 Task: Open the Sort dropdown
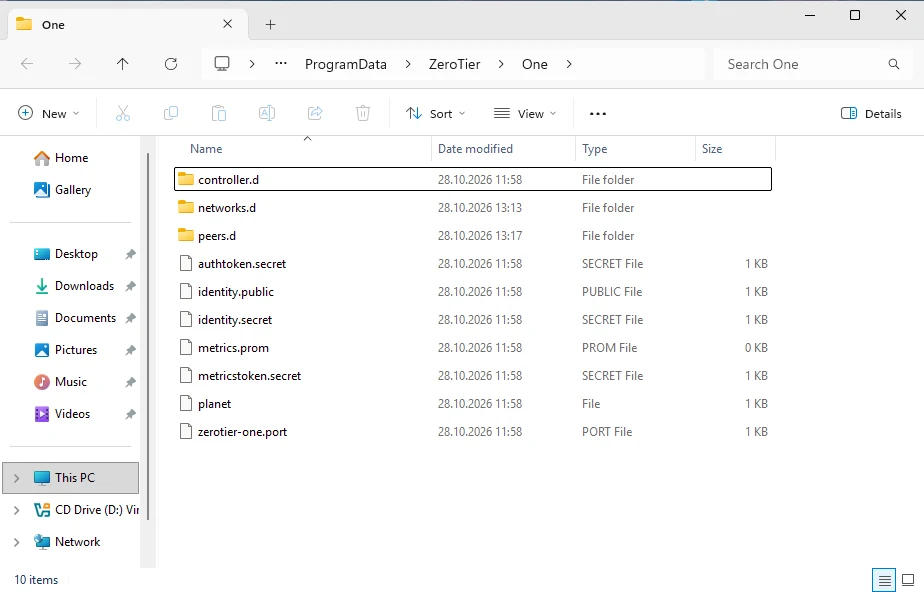pyautogui.click(x=435, y=114)
